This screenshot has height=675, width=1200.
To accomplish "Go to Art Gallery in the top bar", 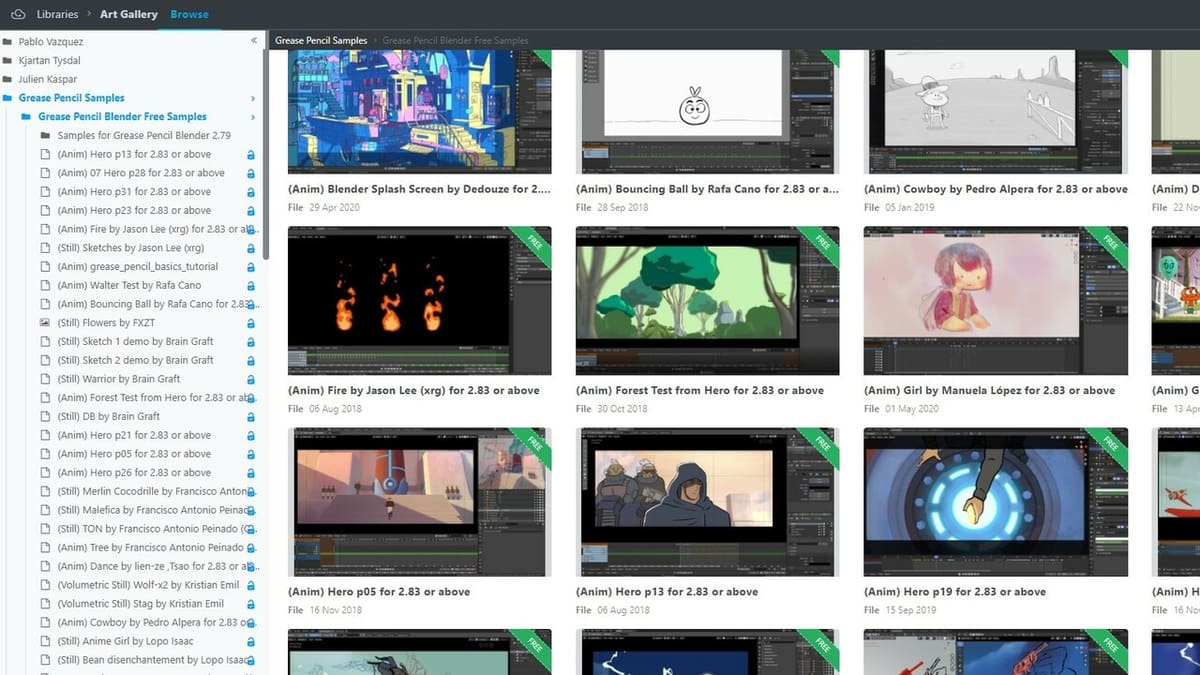I will [x=129, y=14].
